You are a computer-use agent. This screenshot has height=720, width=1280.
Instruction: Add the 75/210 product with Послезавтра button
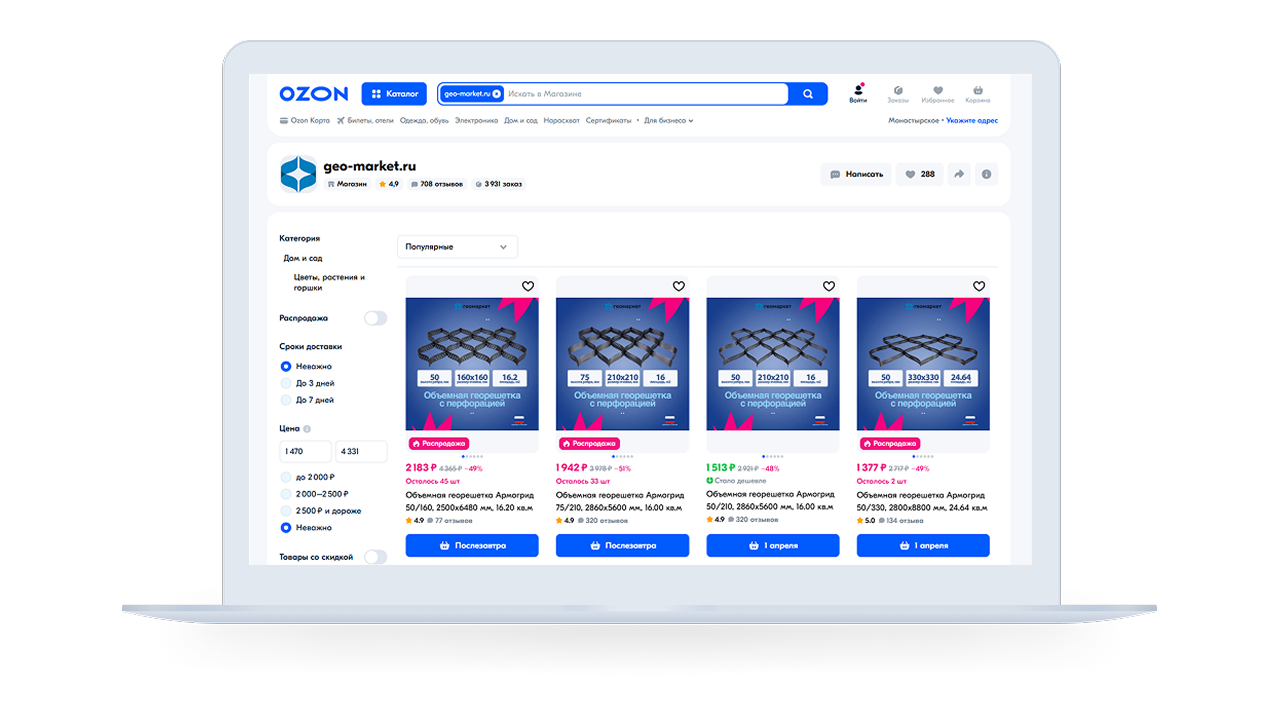622,546
